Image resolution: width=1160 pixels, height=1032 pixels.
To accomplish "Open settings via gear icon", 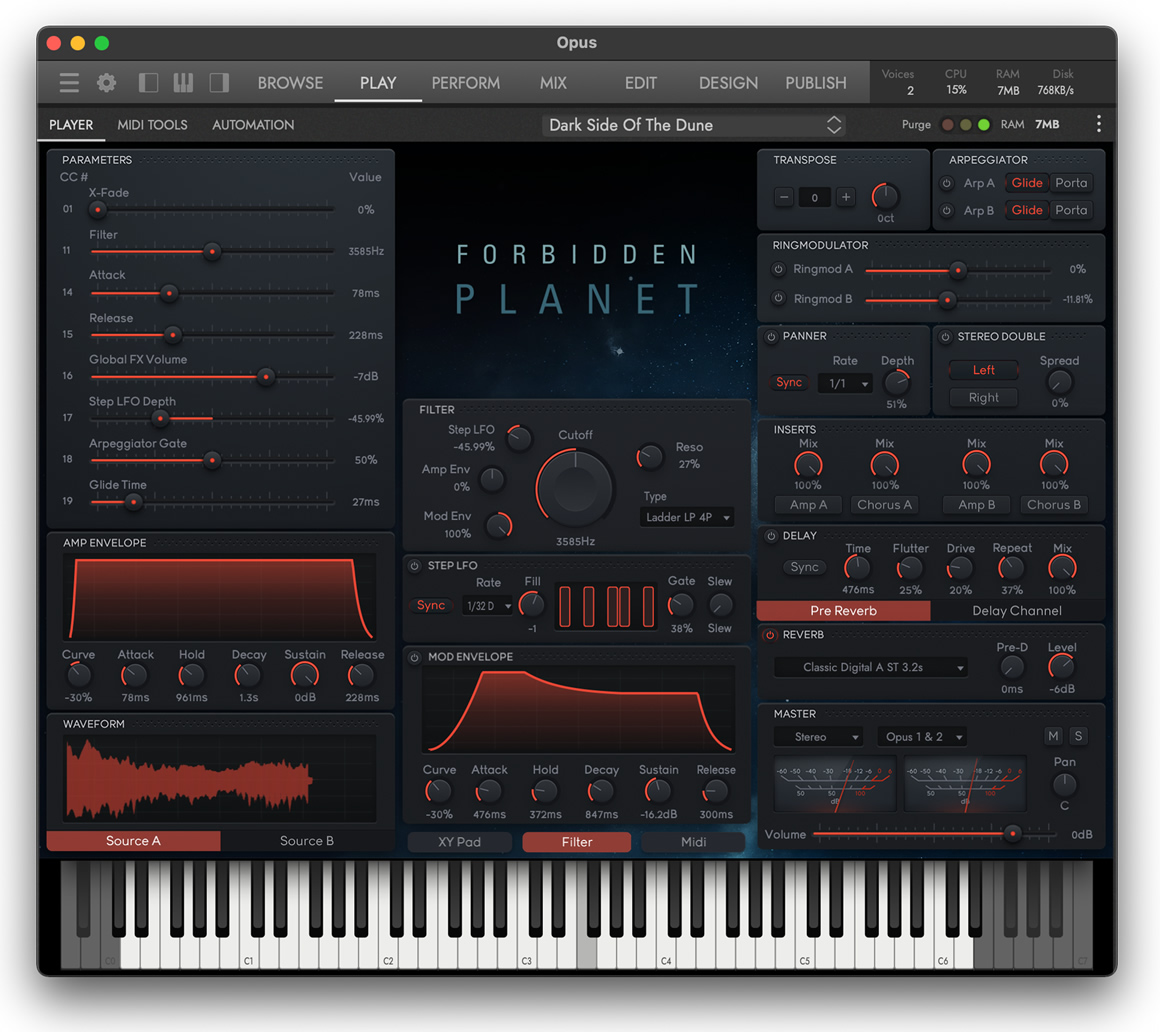I will pyautogui.click(x=107, y=83).
